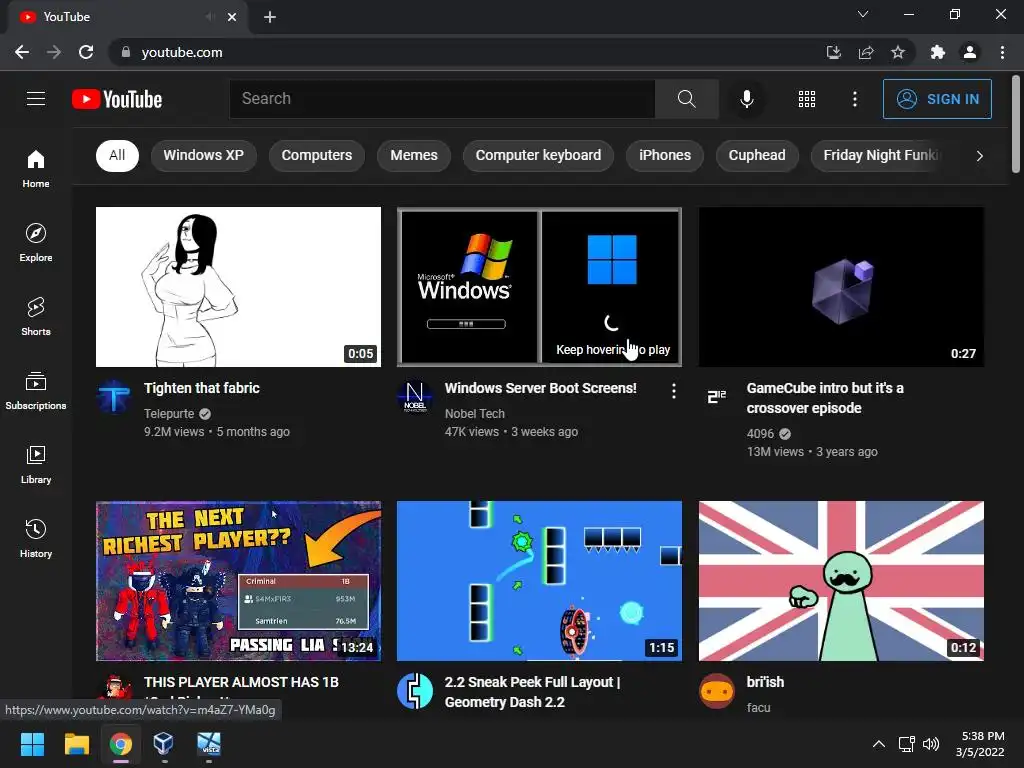This screenshot has height=768, width=1024.
Task: Open the YouTube settings three-dot menu
Action: click(x=854, y=99)
